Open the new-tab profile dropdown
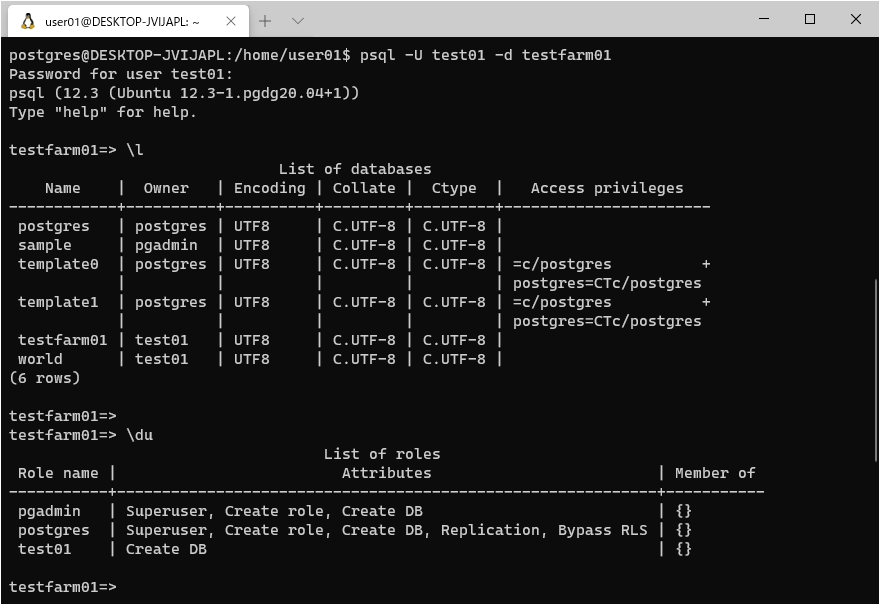880x605 pixels. pyautogui.click(x=298, y=21)
